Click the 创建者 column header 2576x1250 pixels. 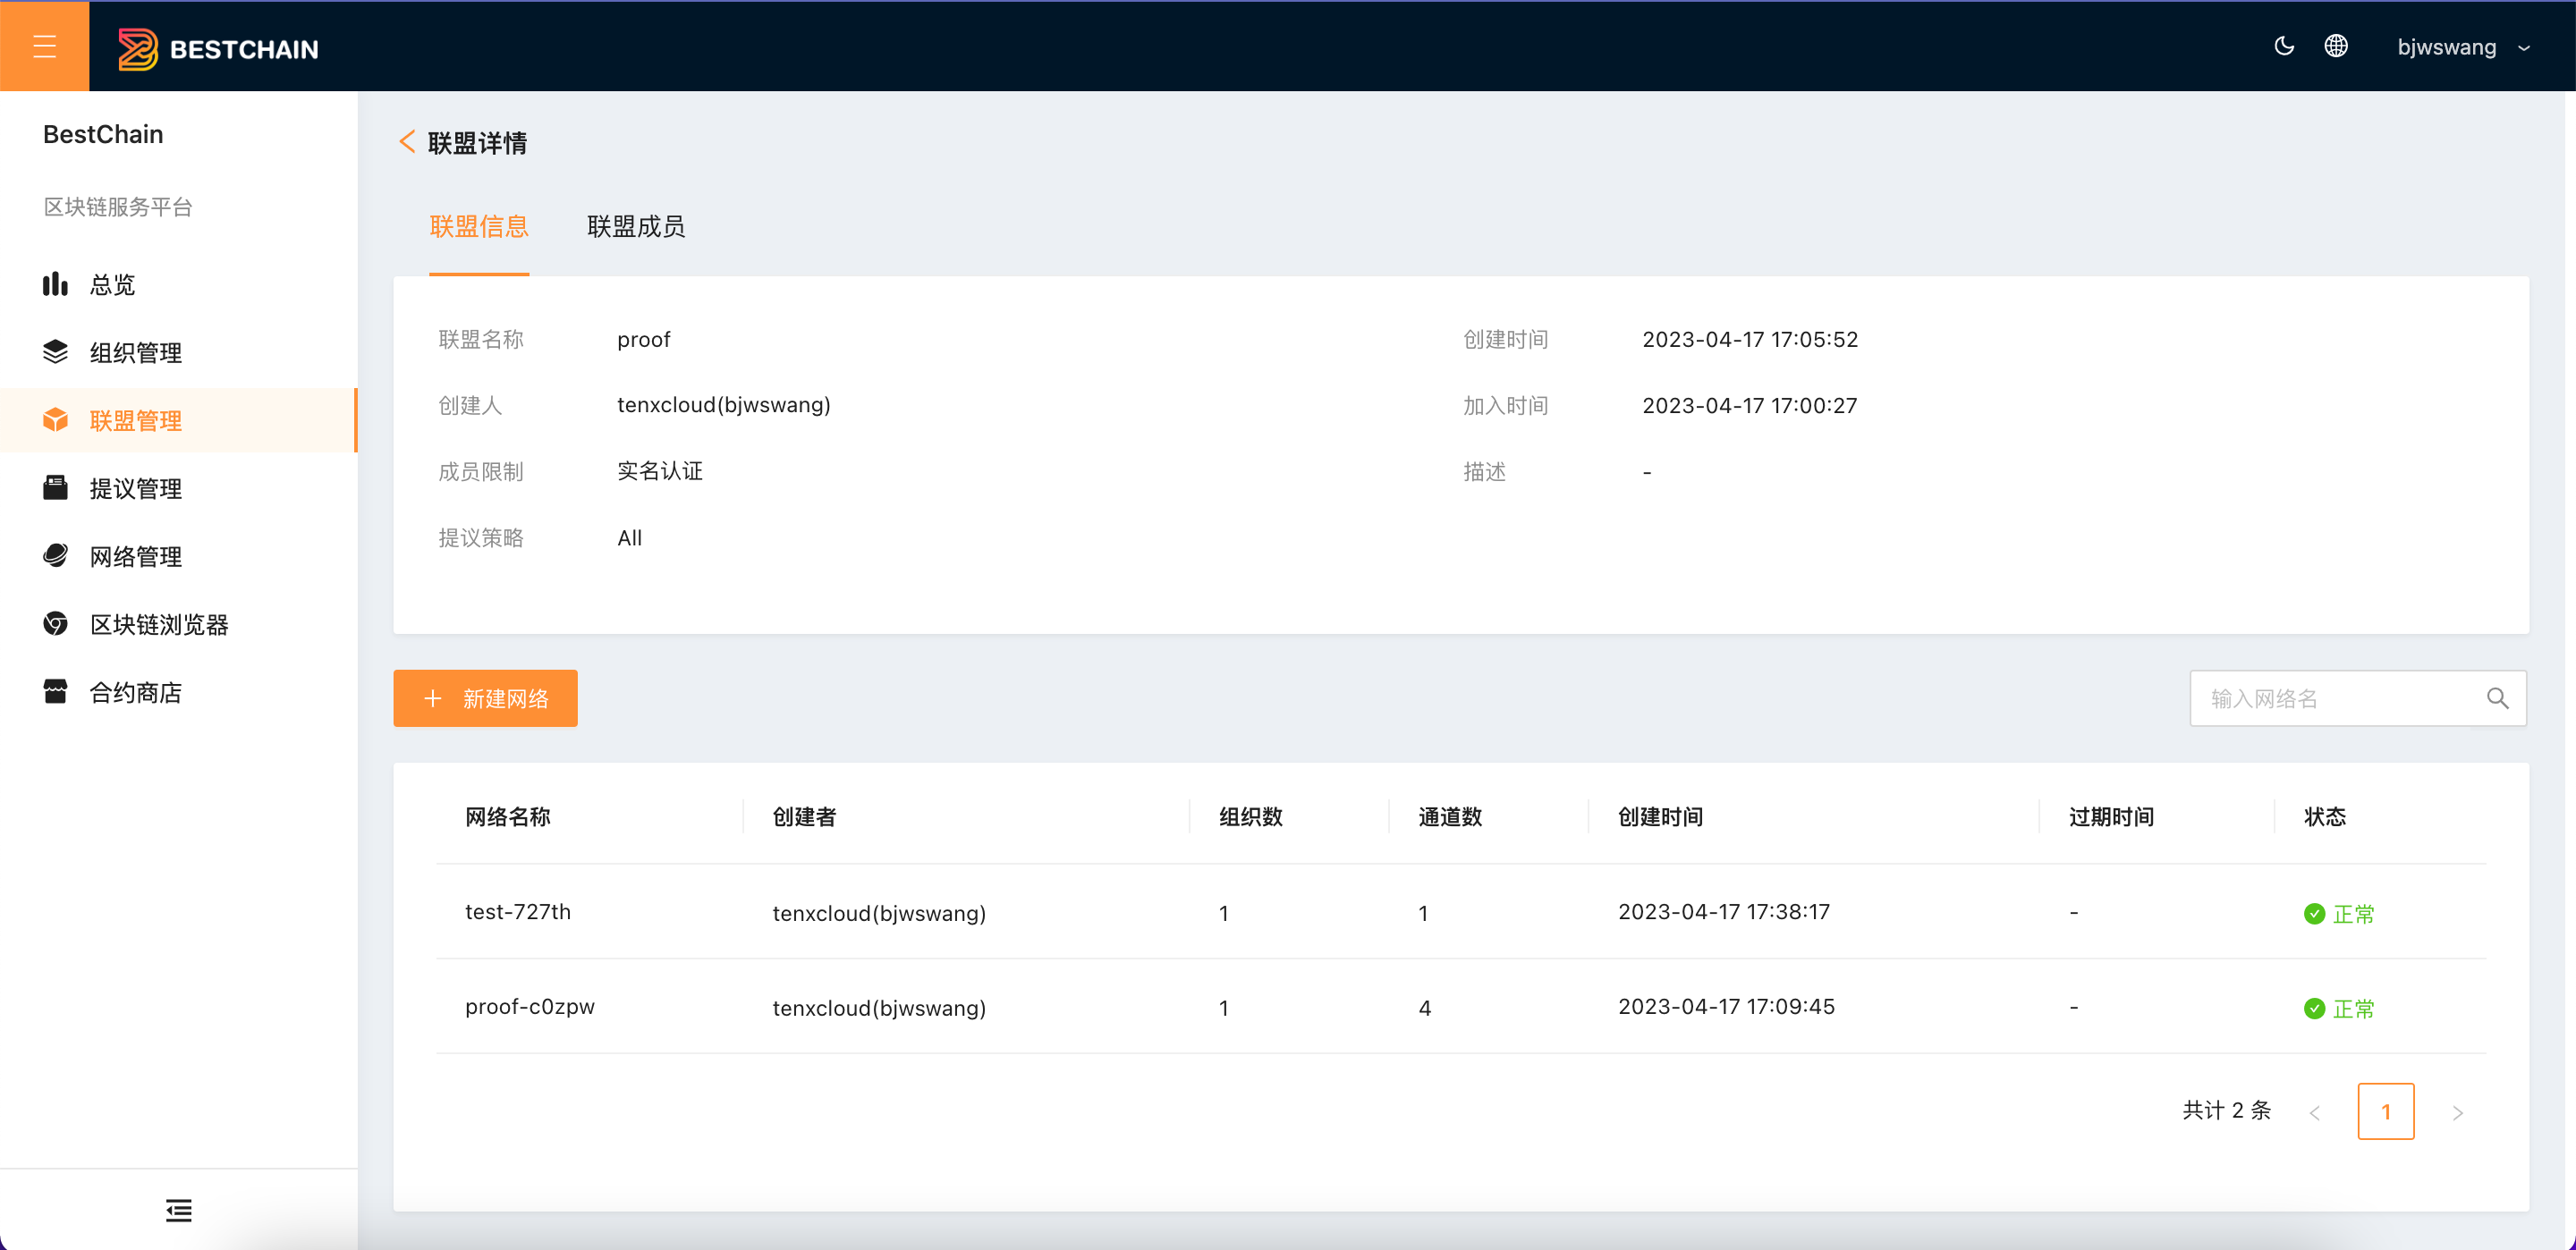(x=804, y=816)
